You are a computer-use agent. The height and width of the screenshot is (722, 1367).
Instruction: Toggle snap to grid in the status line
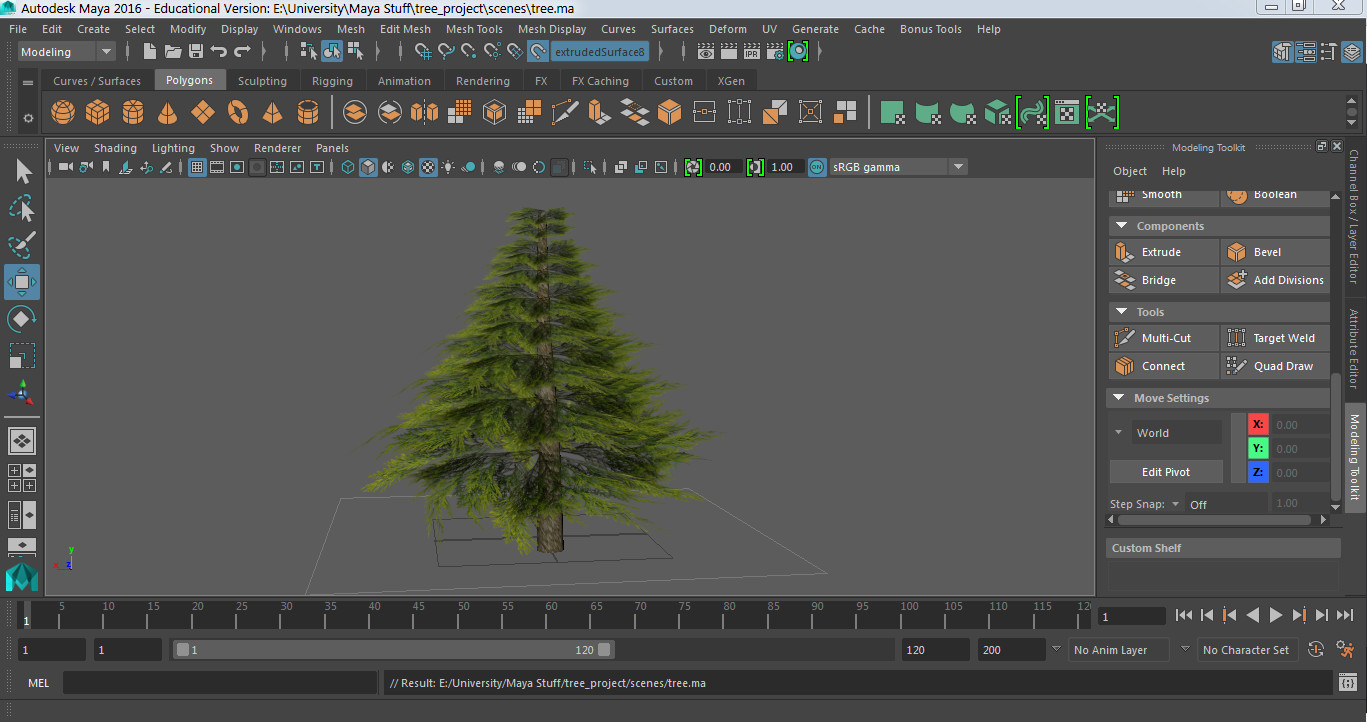tap(423, 51)
